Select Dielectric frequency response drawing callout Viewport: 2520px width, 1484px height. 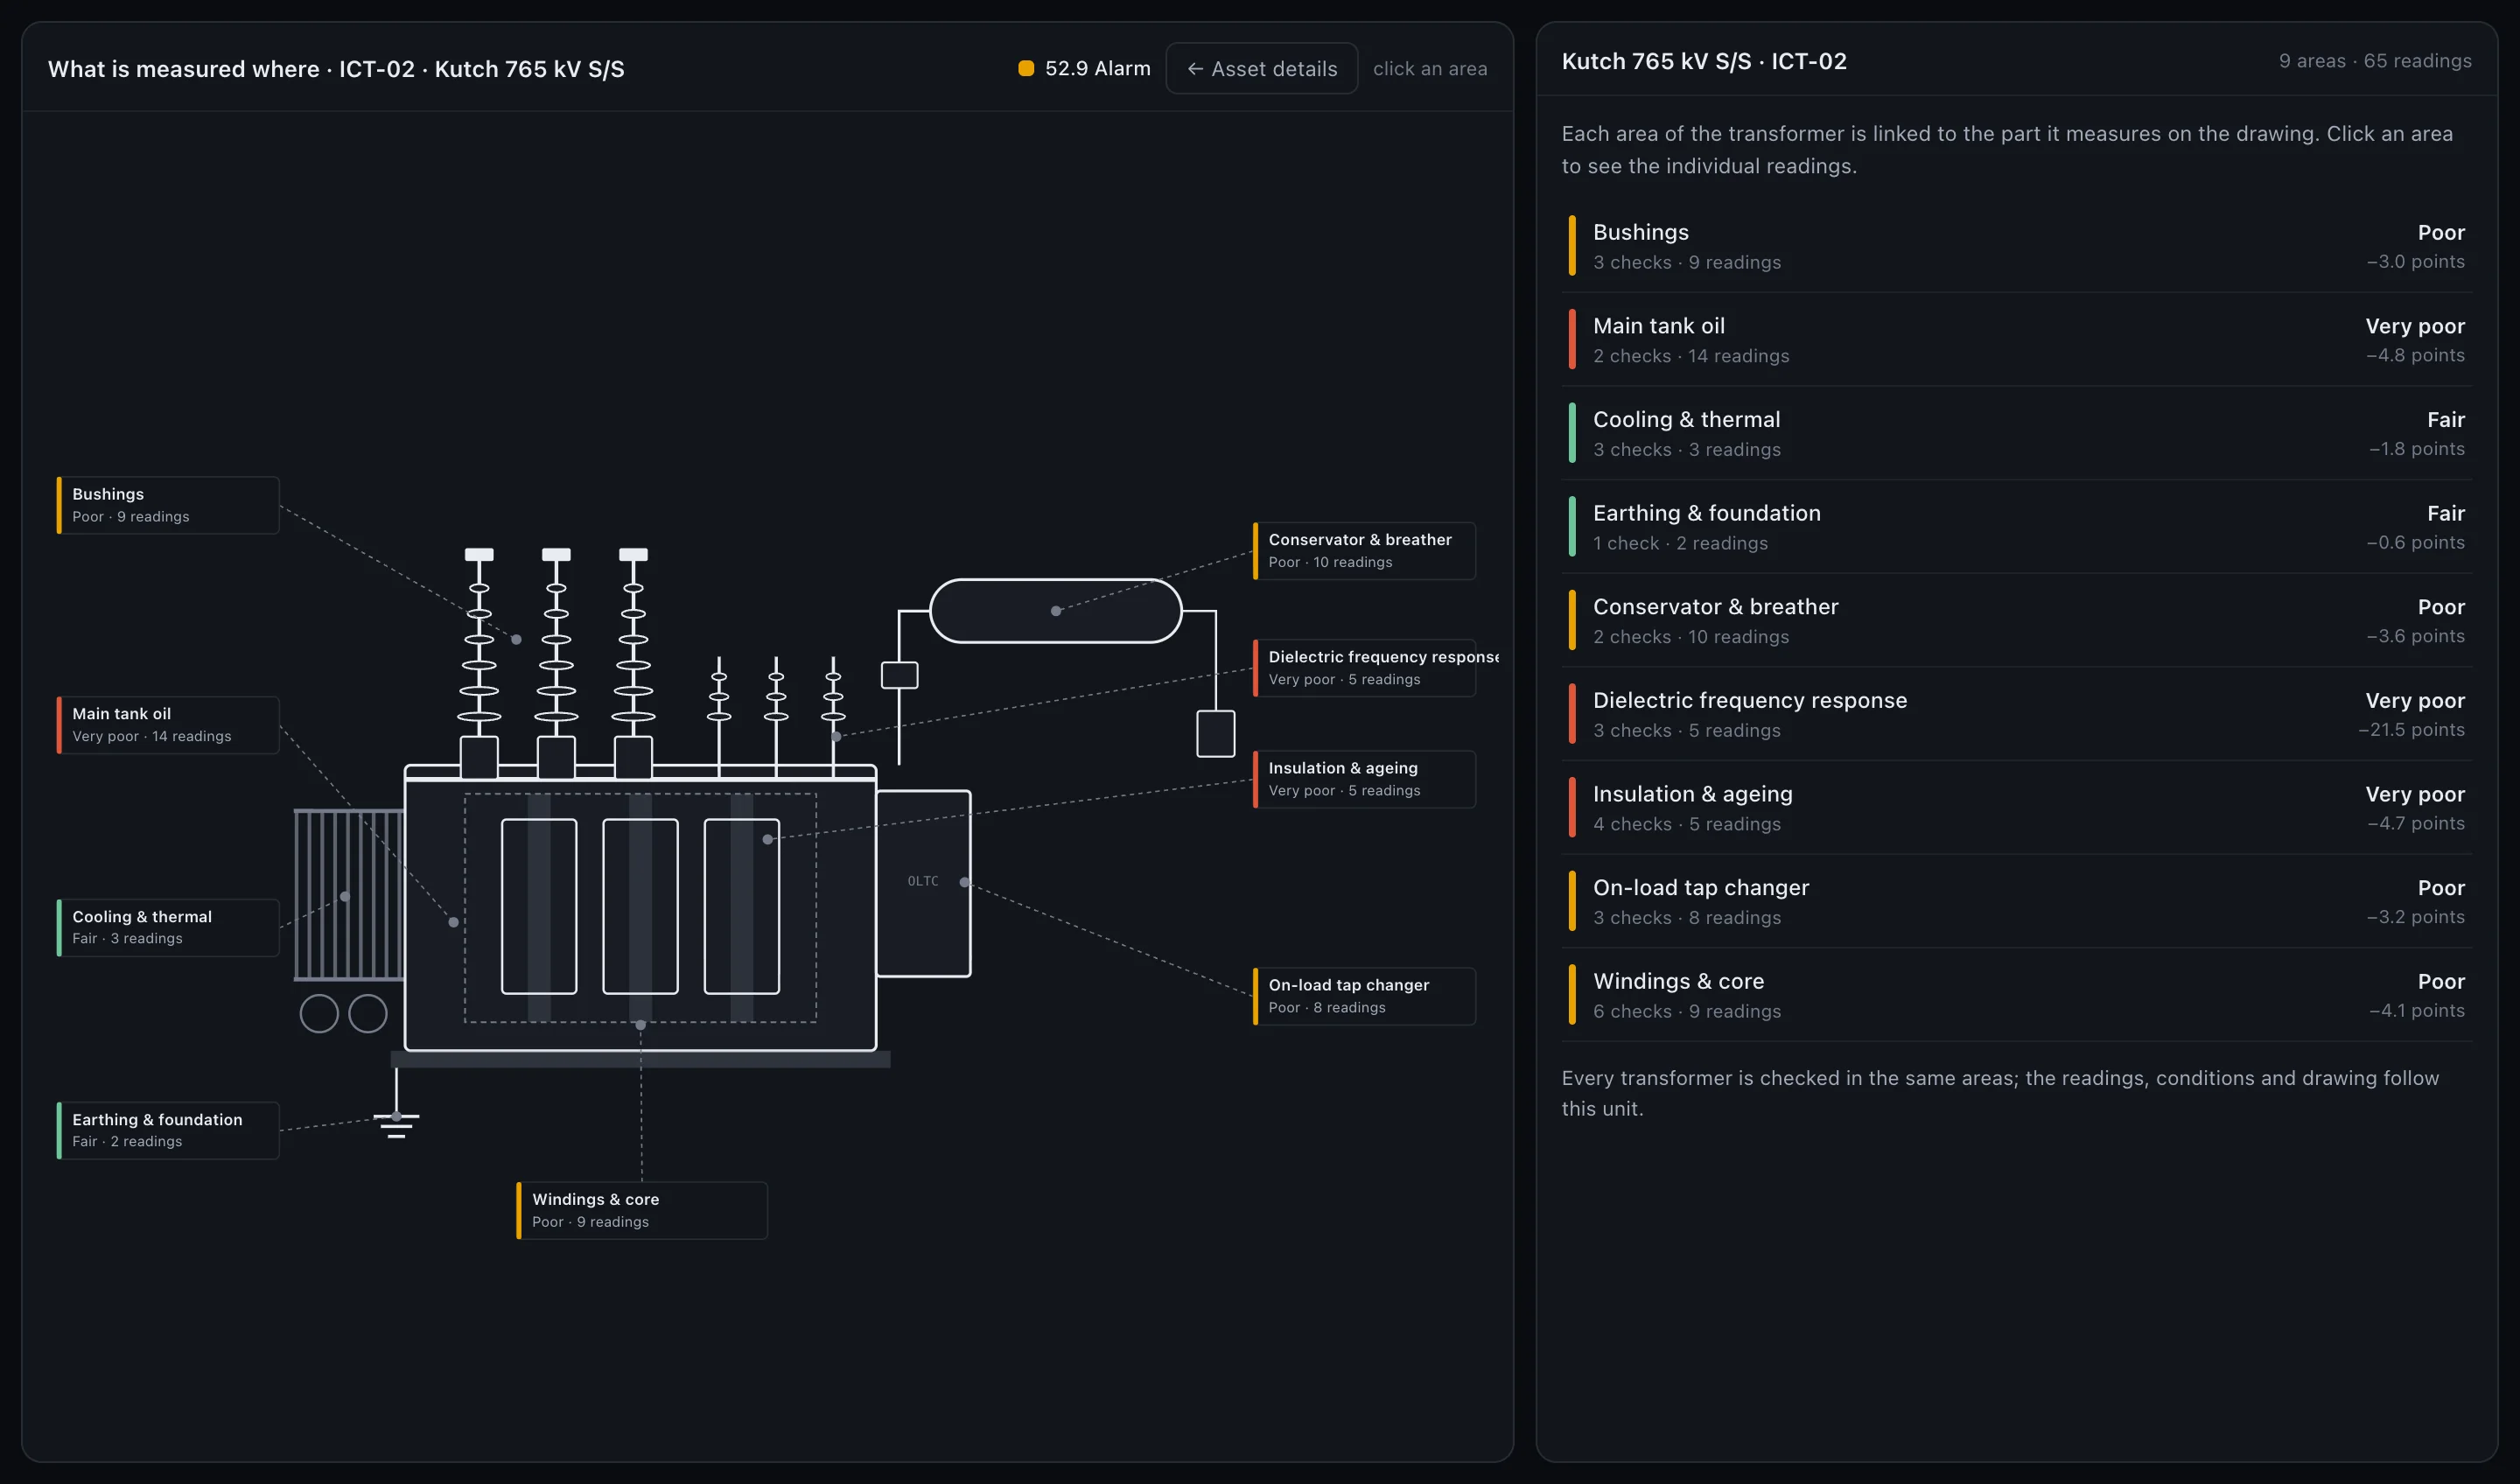1364,668
